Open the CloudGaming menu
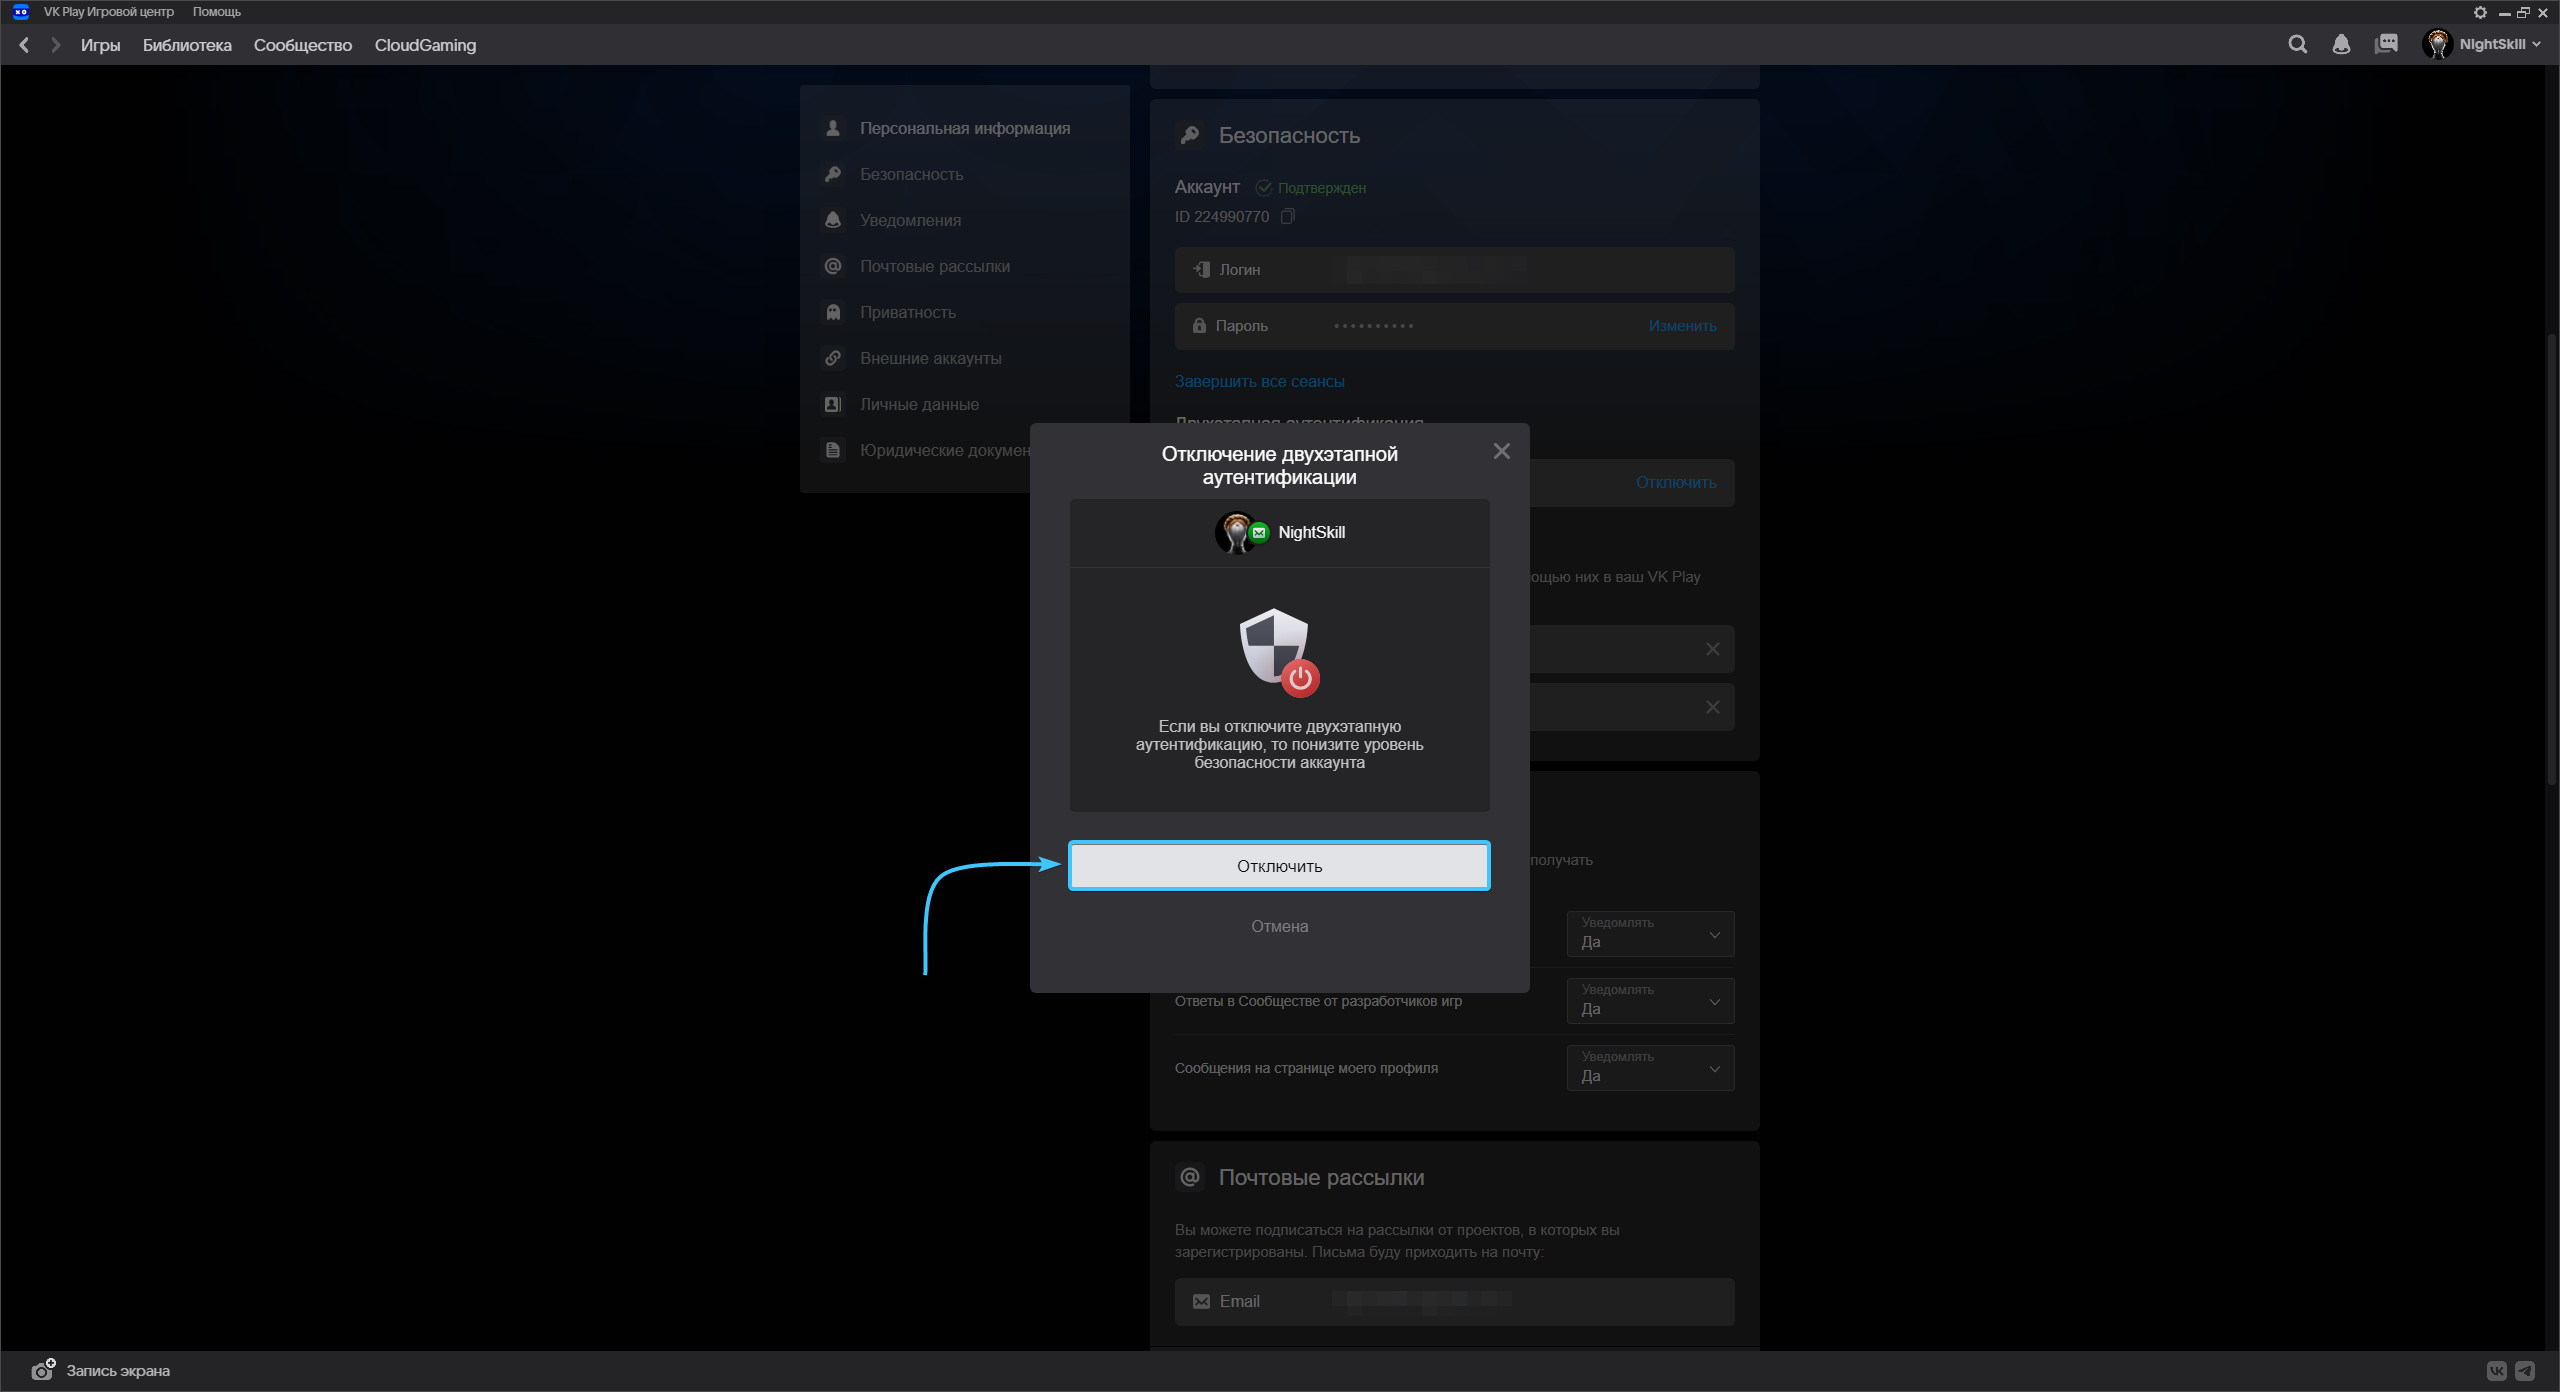This screenshot has height=1392, width=2560. 425,45
